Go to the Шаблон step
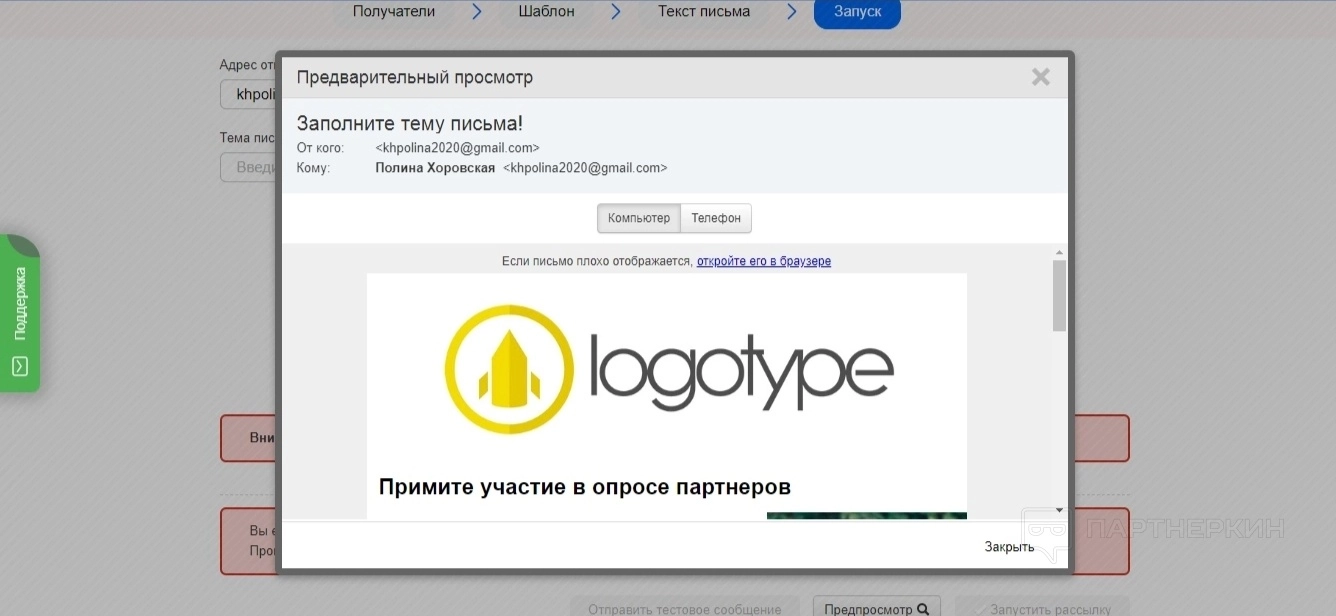Screen dimensions: 1336x616 click(546, 12)
